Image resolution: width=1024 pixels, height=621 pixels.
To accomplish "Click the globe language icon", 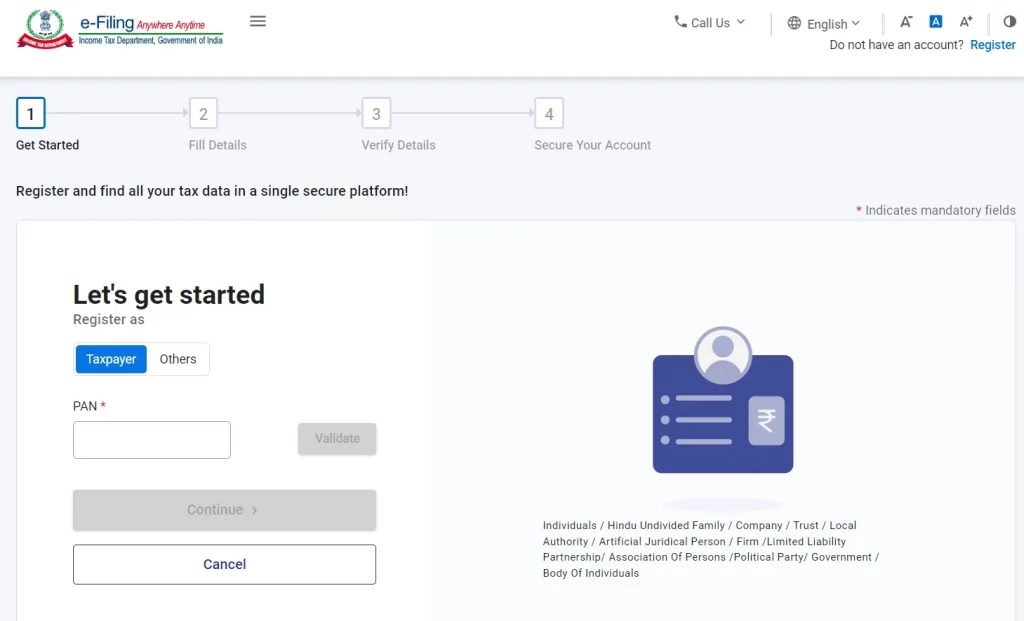I will [x=793, y=23].
